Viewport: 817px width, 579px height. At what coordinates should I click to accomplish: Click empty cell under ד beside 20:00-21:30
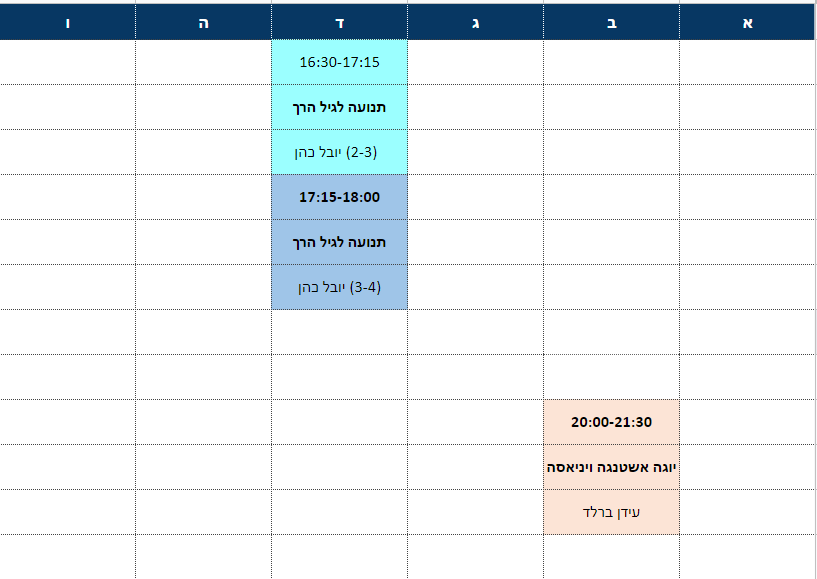[x=339, y=422]
